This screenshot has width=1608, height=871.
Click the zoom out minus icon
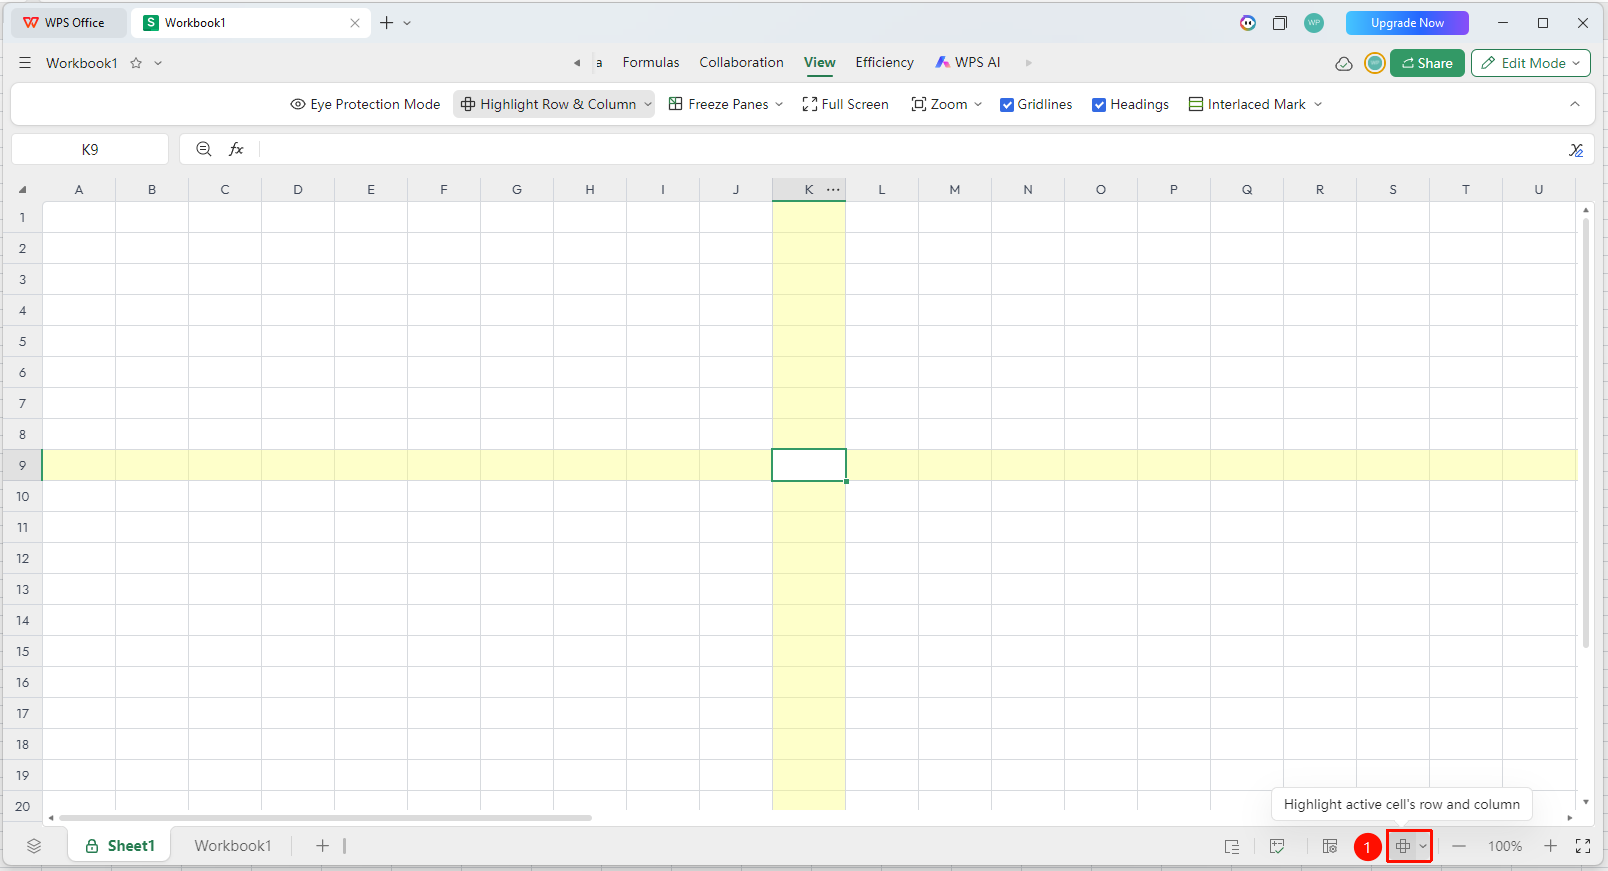[1459, 846]
